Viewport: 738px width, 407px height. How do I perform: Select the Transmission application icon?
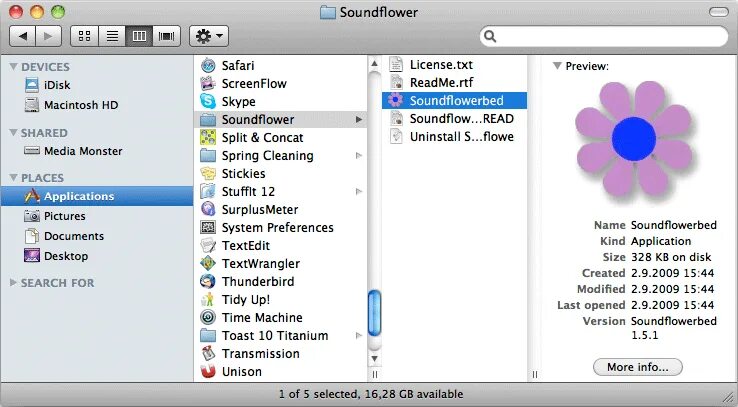pyautogui.click(x=208, y=353)
